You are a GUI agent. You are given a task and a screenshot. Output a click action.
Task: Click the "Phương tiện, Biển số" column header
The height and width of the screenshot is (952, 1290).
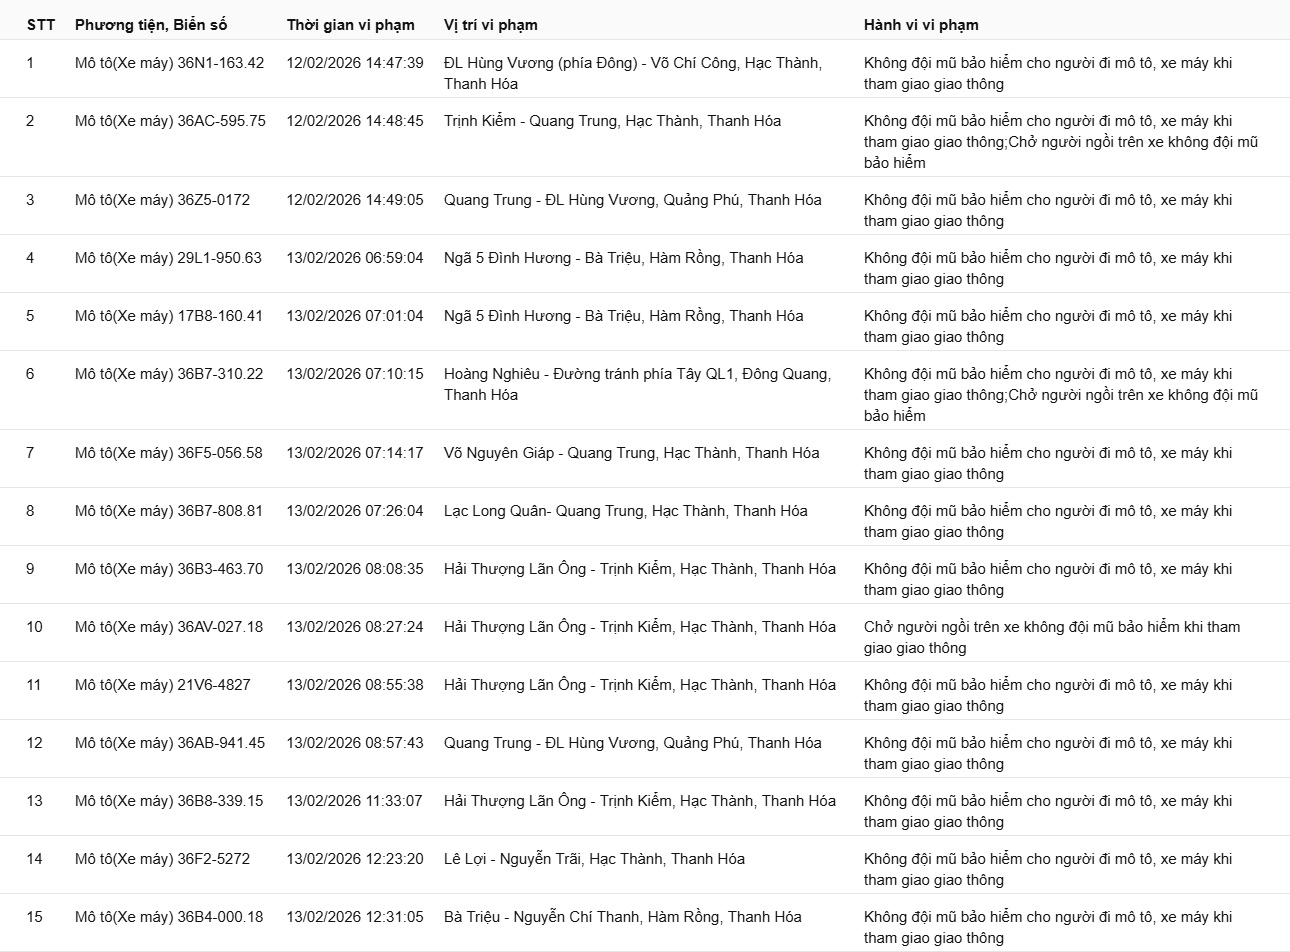(x=159, y=25)
